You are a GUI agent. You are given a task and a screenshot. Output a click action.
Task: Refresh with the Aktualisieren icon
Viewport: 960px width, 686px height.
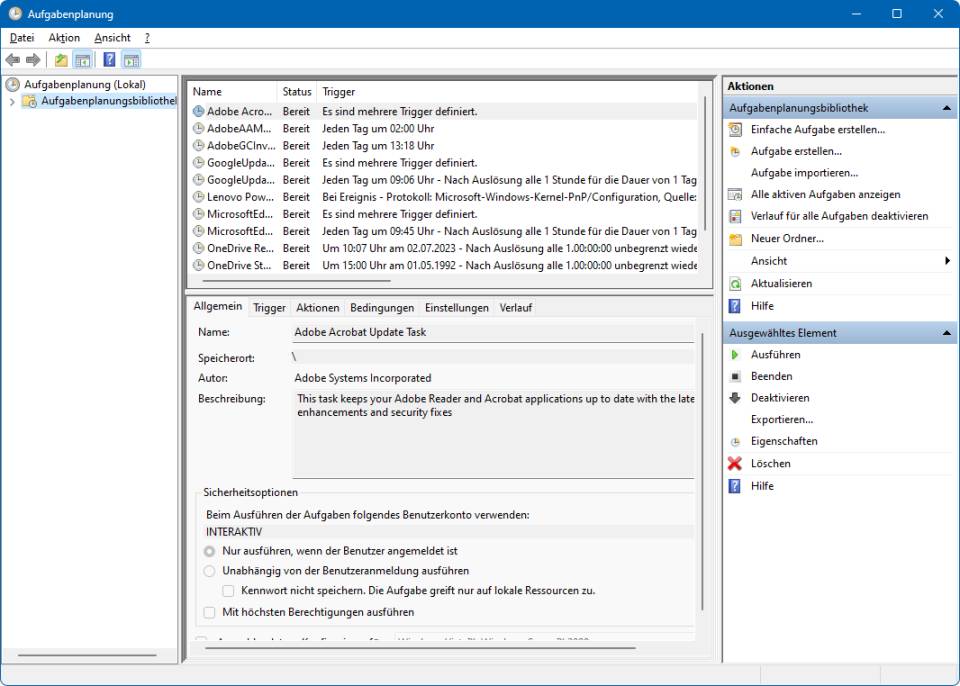735,283
